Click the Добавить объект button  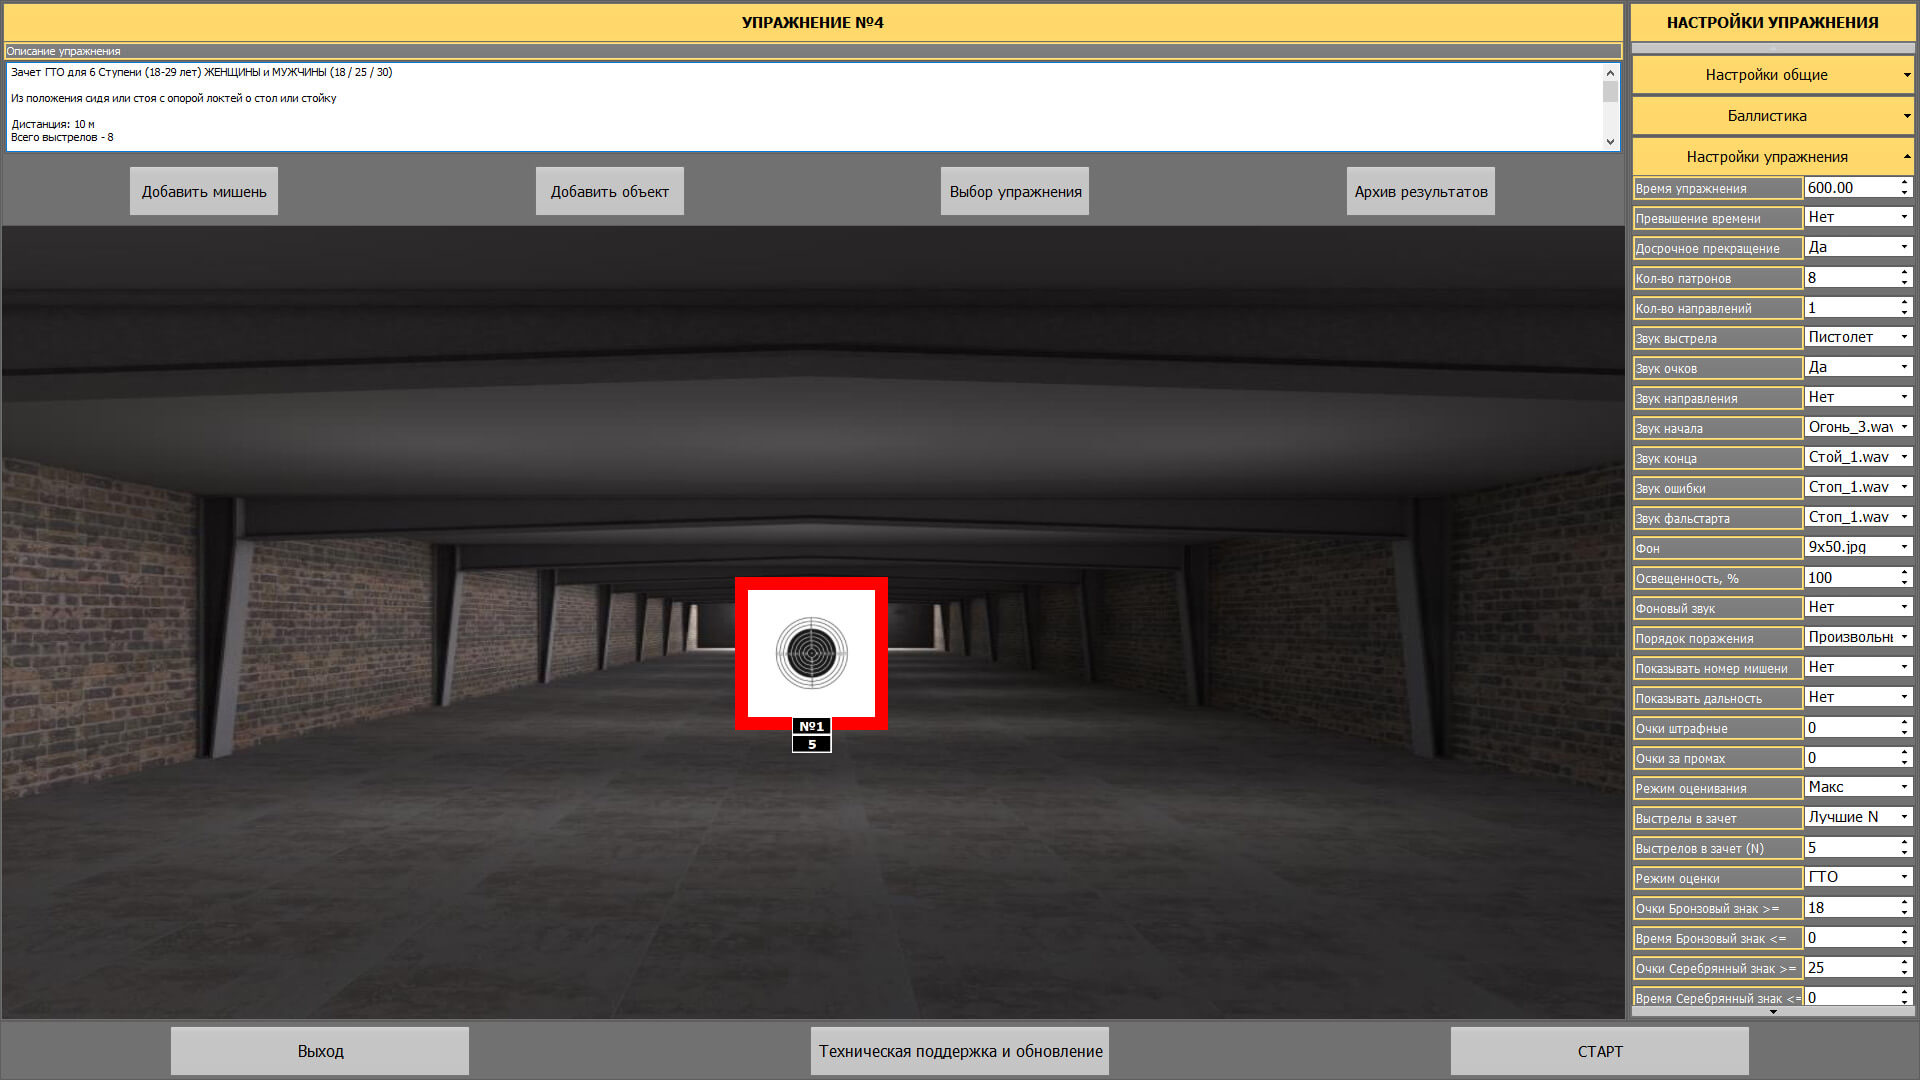(x=609, y=191)
